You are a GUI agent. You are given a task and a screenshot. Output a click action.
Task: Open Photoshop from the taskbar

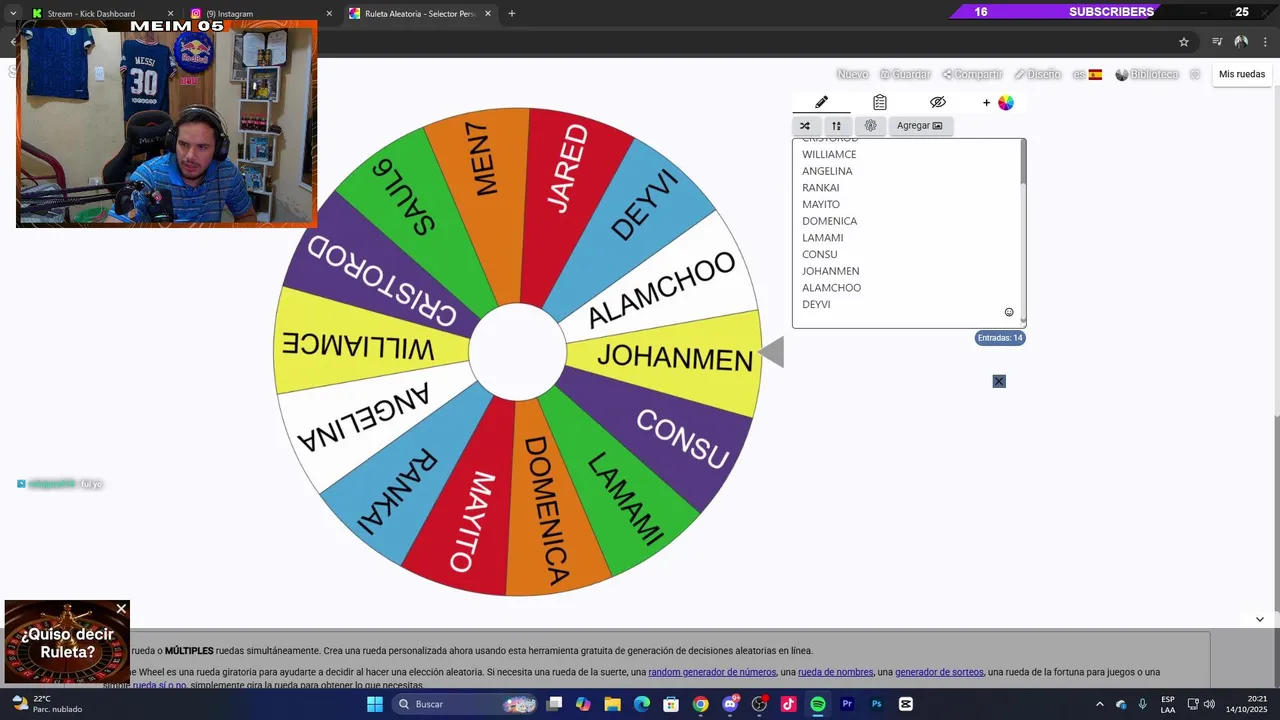pyautogui.click(x=876, y=704)
